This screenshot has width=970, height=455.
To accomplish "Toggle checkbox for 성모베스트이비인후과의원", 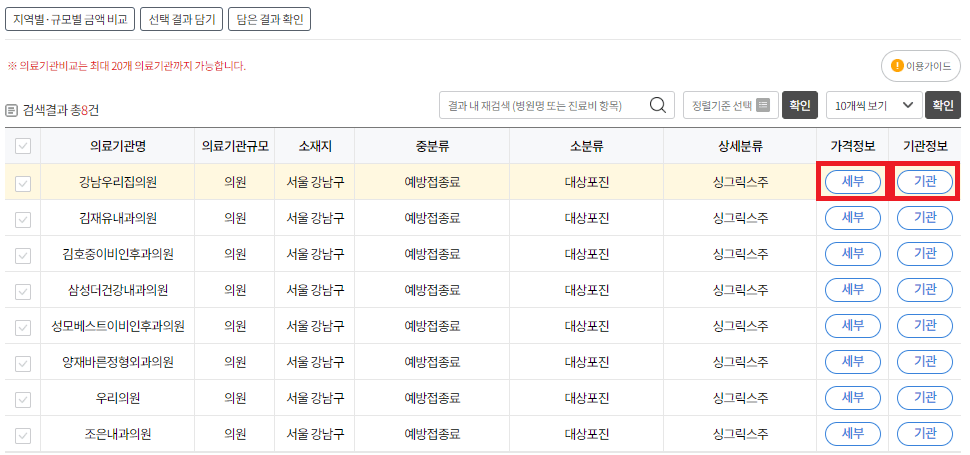I will tap(23, 326).
